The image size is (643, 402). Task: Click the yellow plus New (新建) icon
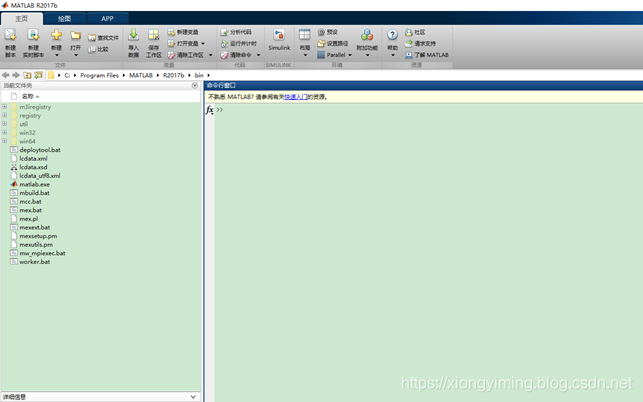(56, 35)
